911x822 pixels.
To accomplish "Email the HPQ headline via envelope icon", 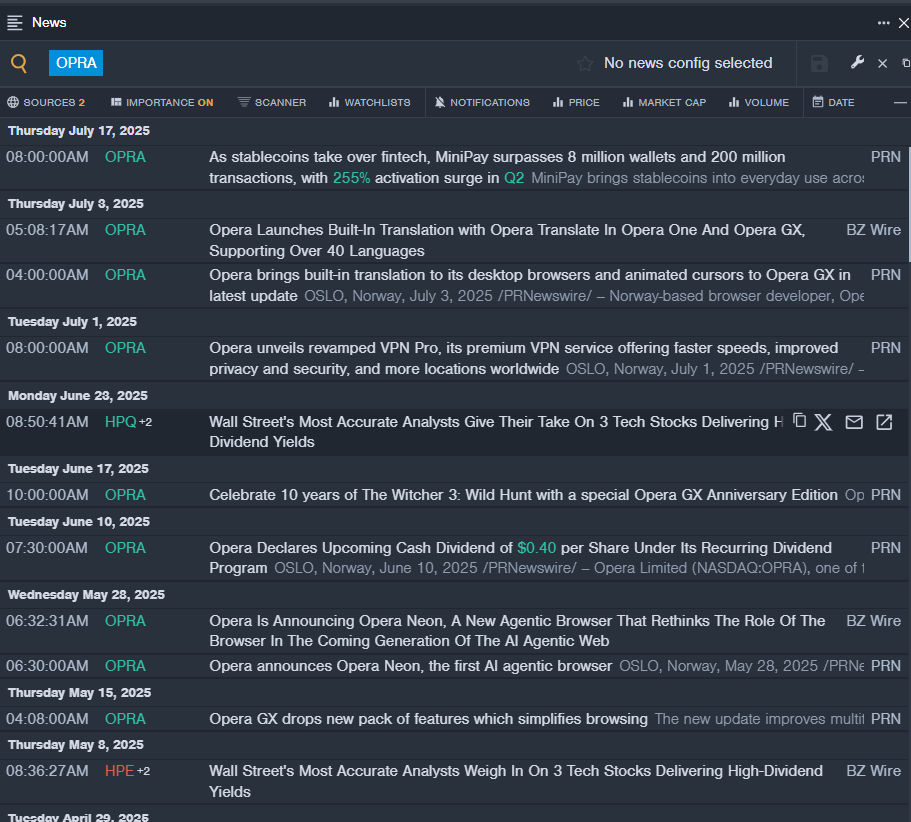I will point(854,422).
